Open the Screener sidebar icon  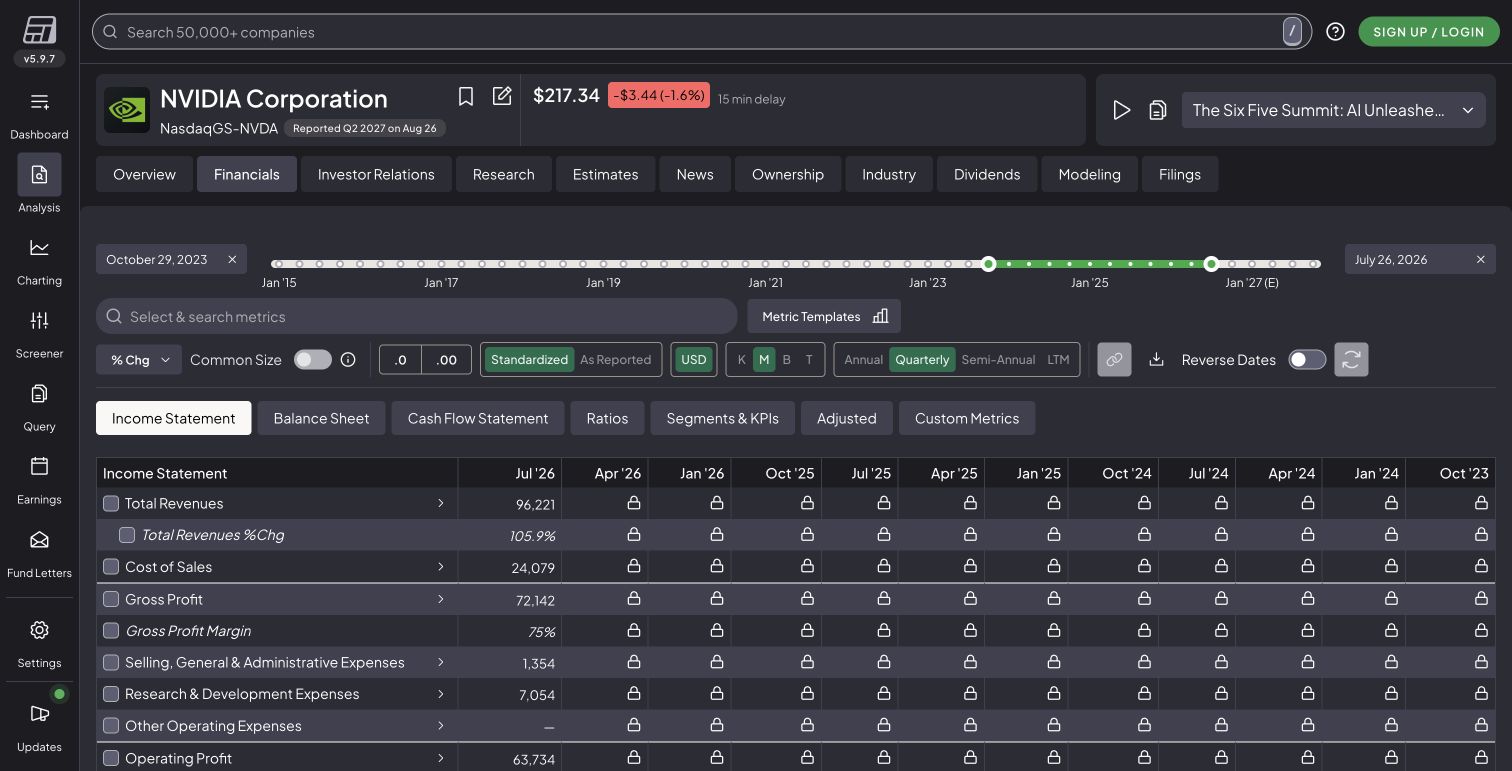39,320
